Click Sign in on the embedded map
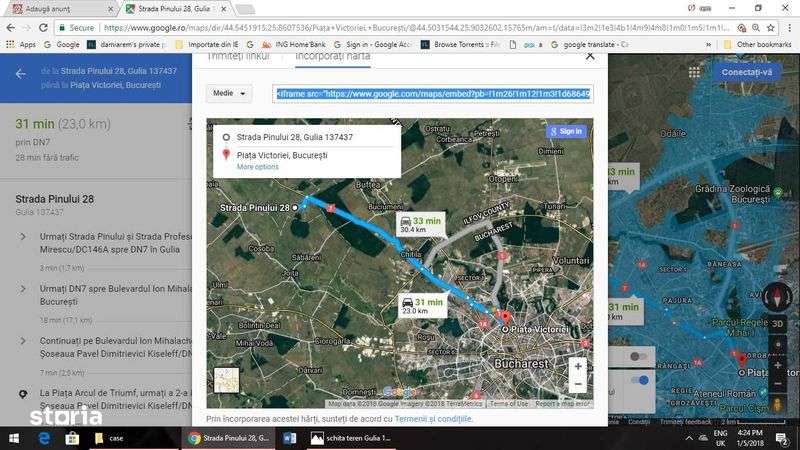 pos(566,132)
